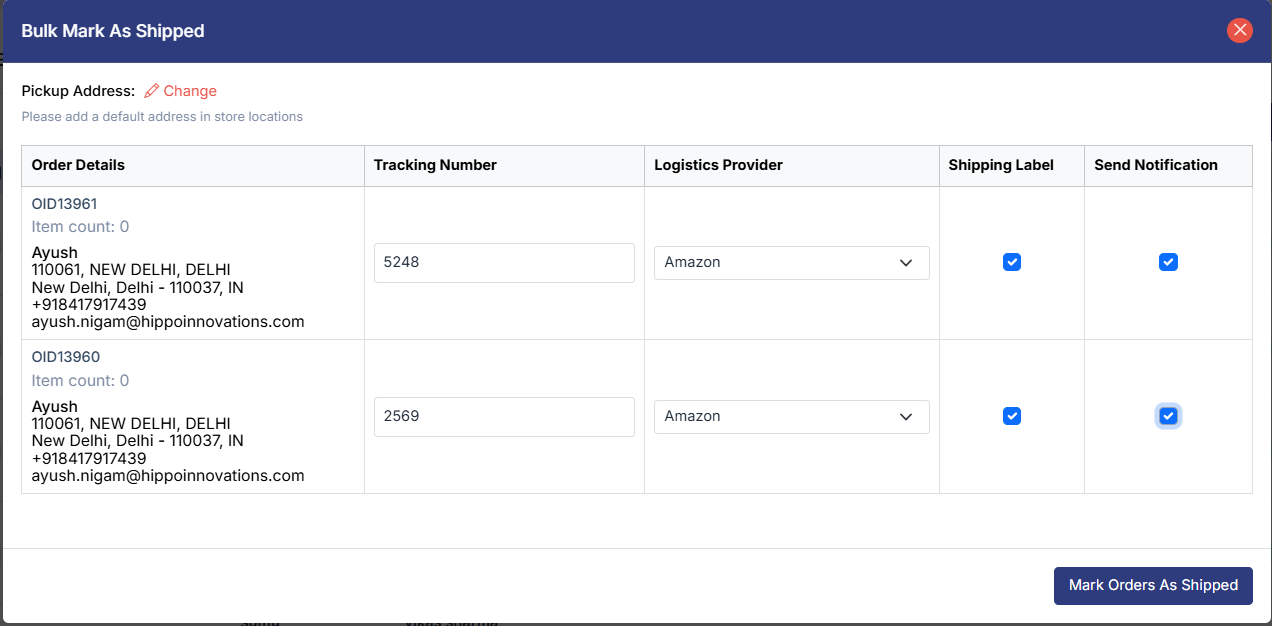Viewport: 1272px width, 626px height.
Task: Toggle Shipping Label checkbox for OID13960
Action: pyautogui.click(x=1012, y=416)
